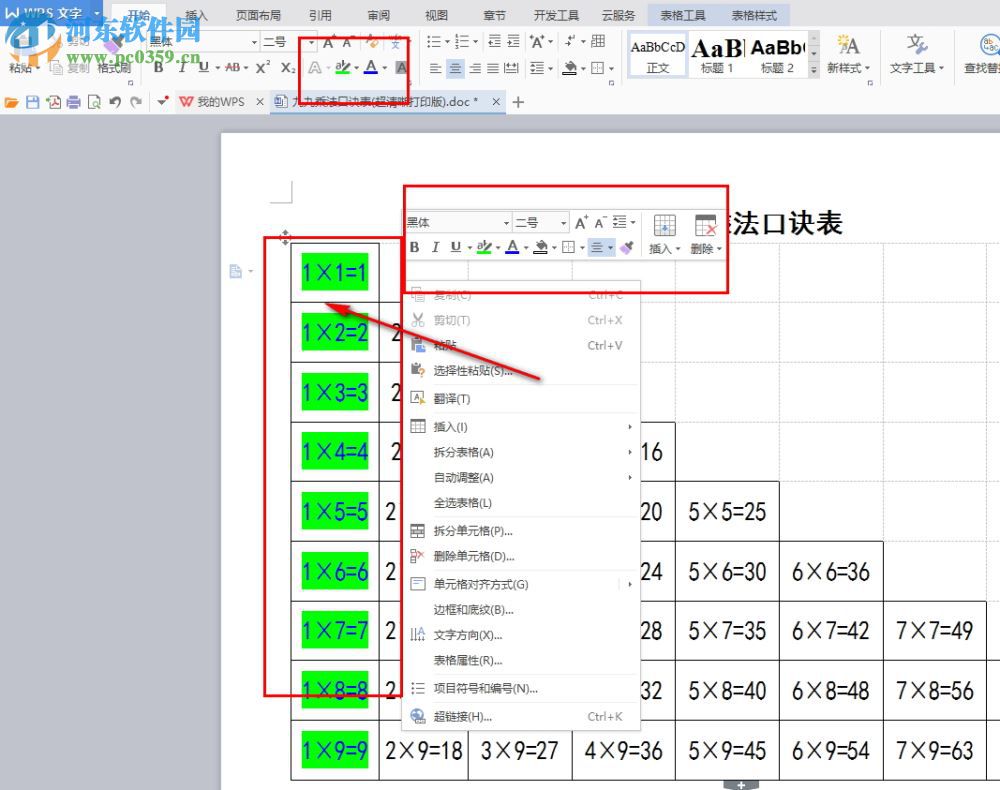Viewport: 1000px width, 790px height.
Task: Select the underline icon on the mini toolbar
Action: pos(454,247)
